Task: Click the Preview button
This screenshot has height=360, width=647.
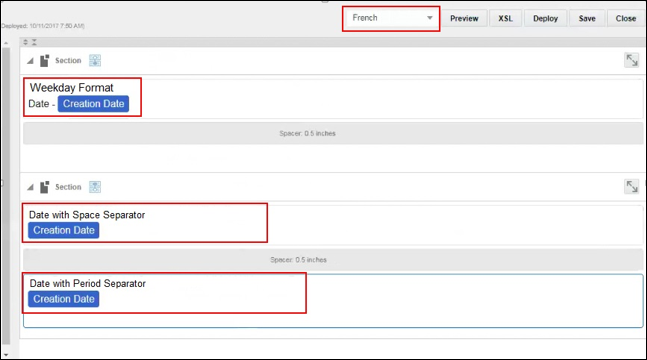Action: [464, 19]
